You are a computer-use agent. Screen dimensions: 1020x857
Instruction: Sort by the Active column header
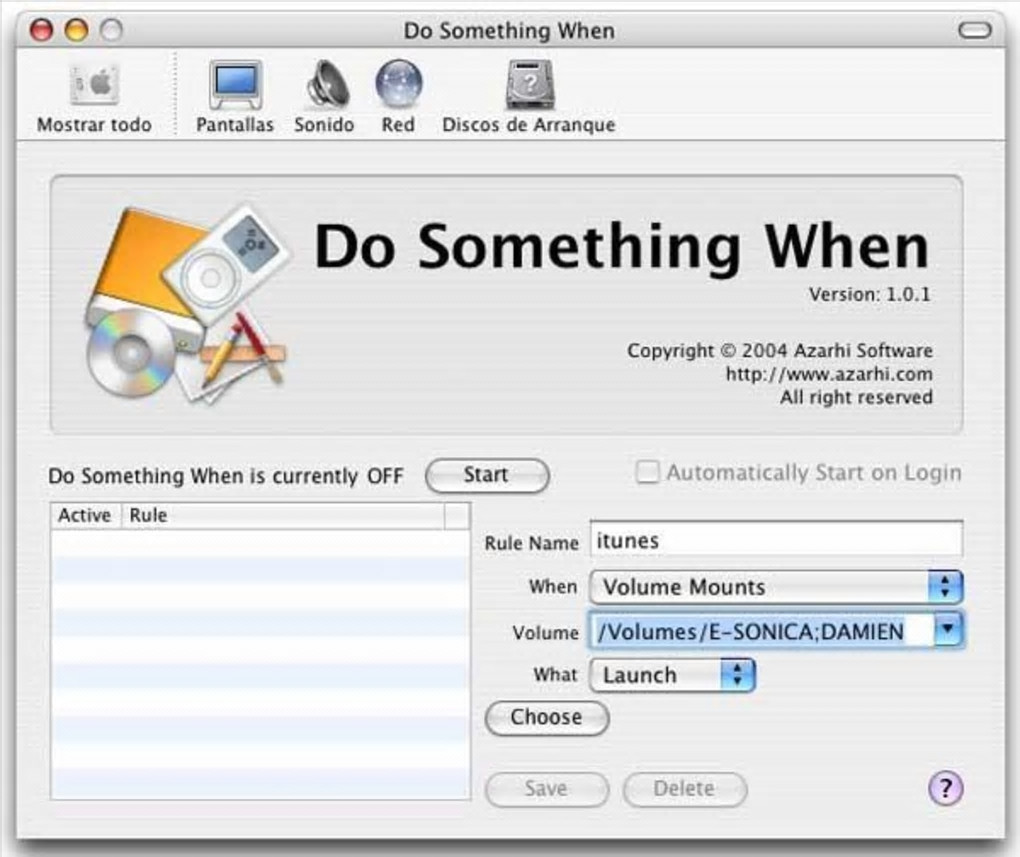point(86,515)
